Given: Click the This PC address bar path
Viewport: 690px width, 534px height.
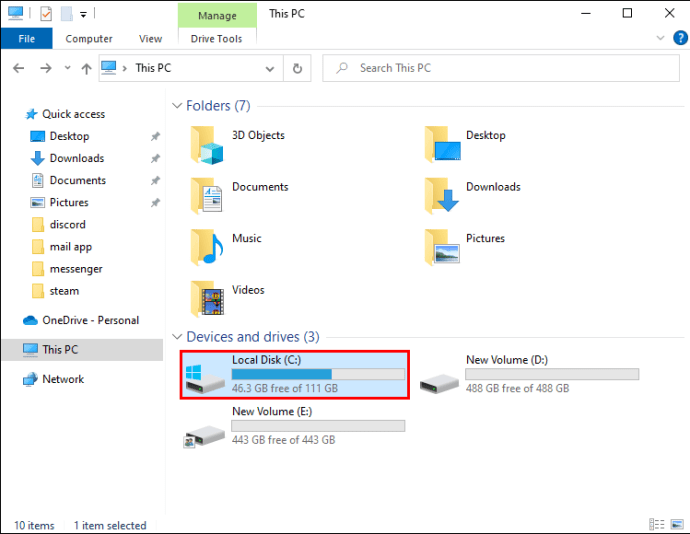Looking at the screenshot, I should click(x=153, y=68).
